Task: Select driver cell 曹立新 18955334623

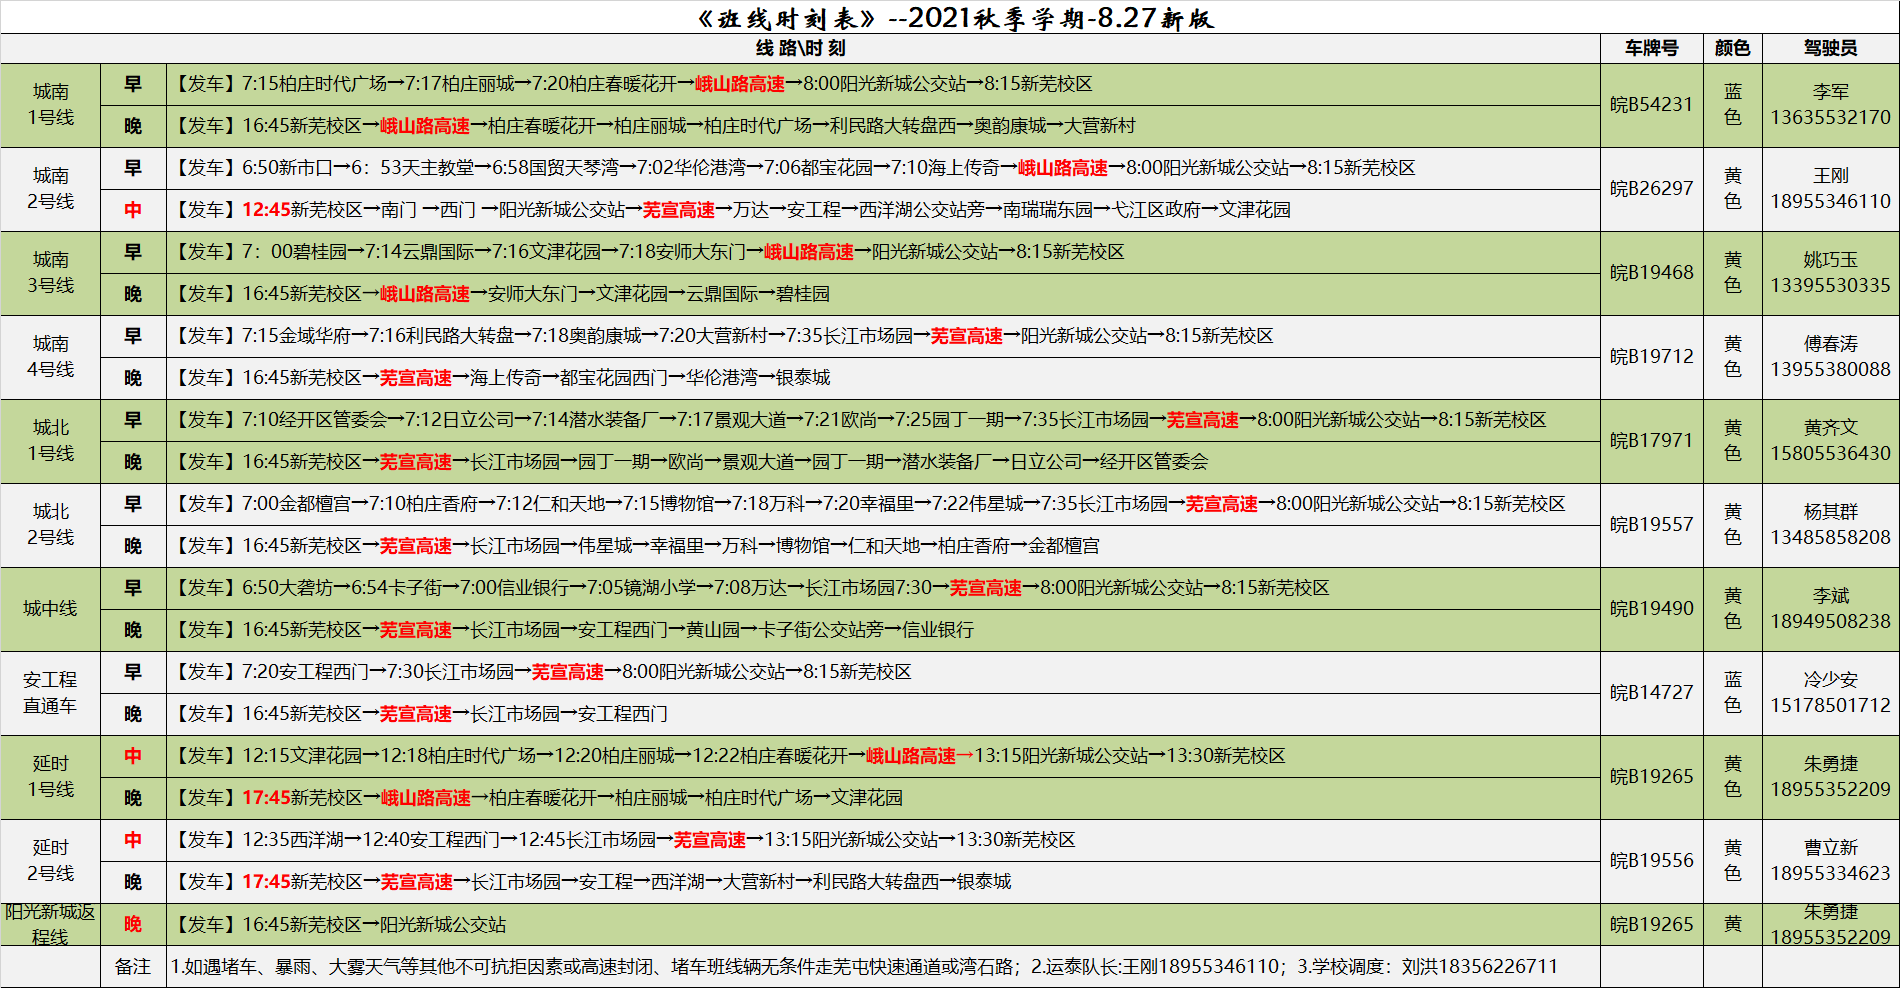Action: click(1830, 861)
